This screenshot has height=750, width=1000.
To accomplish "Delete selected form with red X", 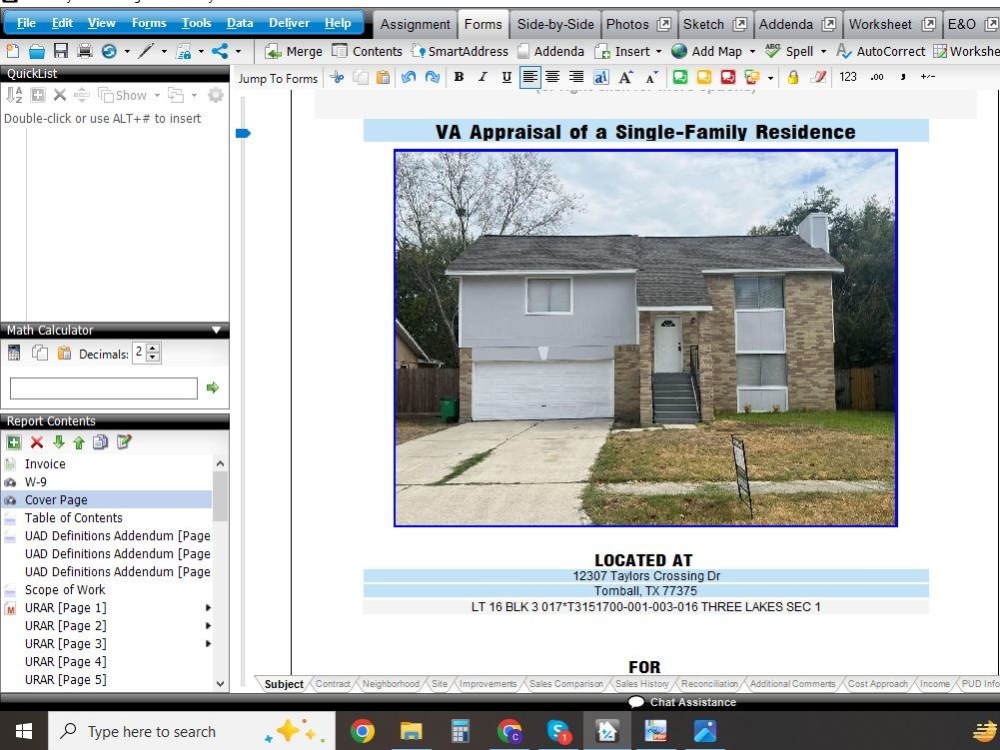I will pos(37,442).
